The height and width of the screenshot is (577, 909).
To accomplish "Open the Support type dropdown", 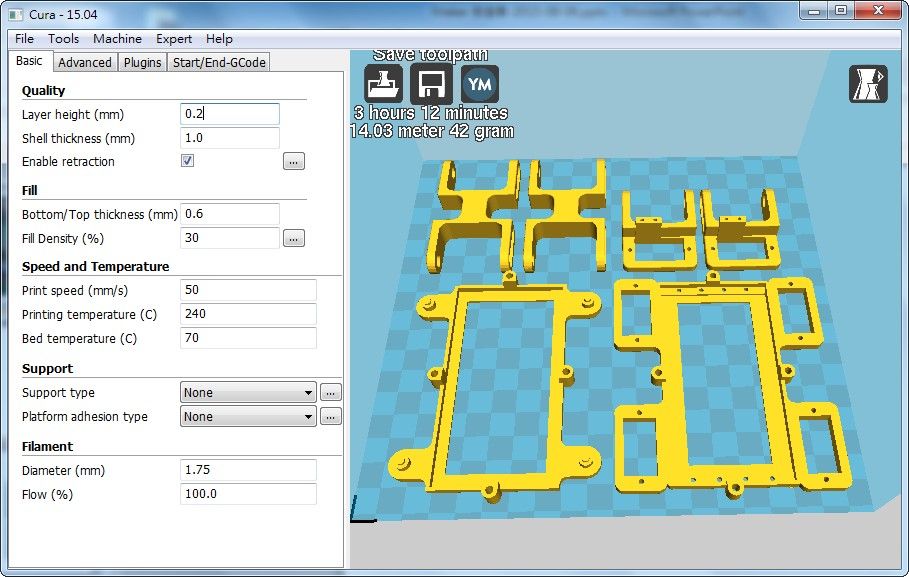I will tap(248, 393).
